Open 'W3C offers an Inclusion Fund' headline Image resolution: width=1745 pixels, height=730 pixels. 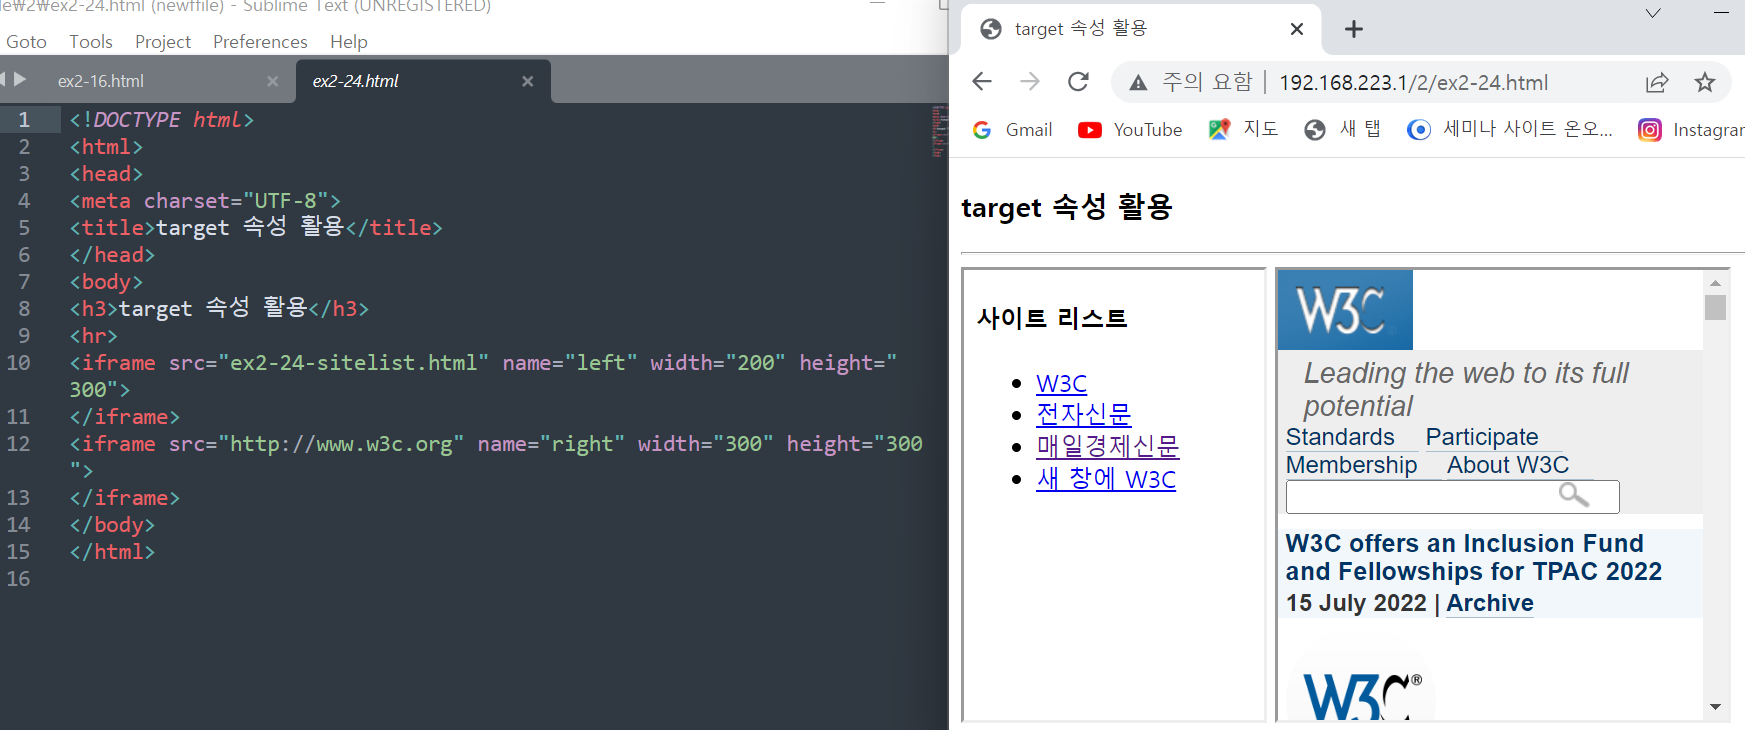pyautogui.click(x=1474, y=557)
